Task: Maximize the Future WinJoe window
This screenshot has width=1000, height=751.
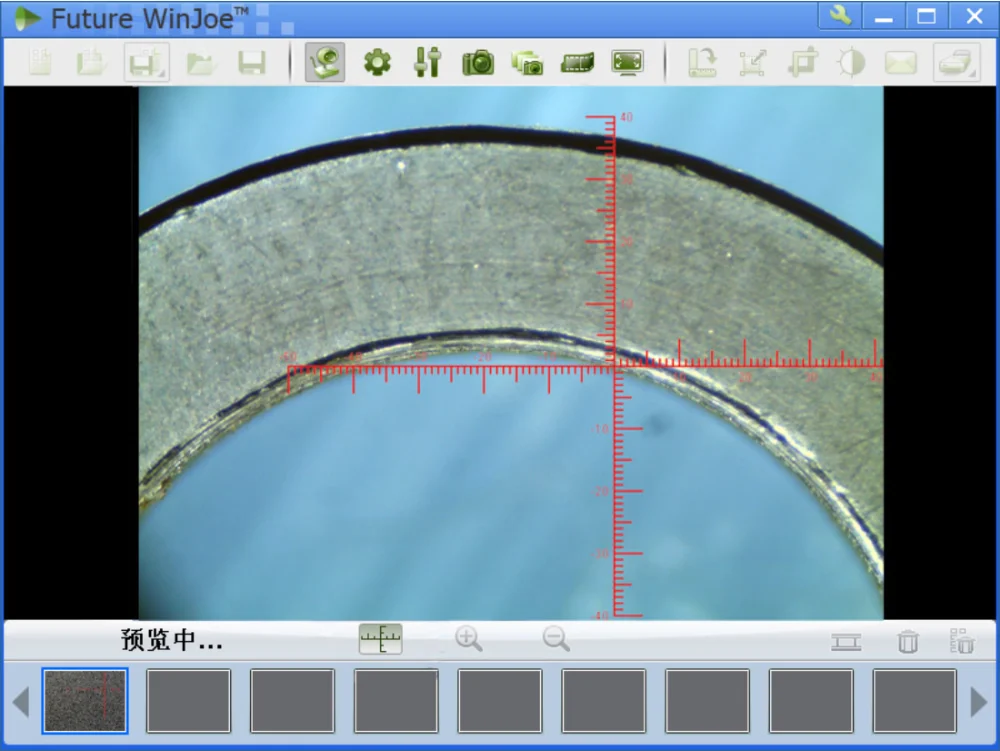Action: click(x=927, y=15)
